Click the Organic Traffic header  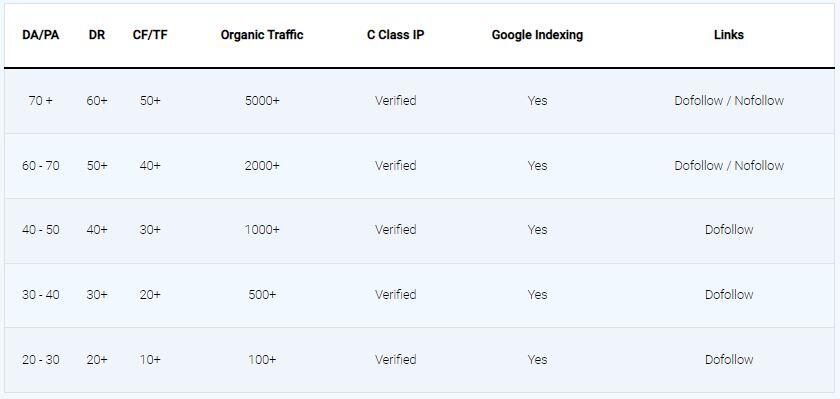click(262, 35)
